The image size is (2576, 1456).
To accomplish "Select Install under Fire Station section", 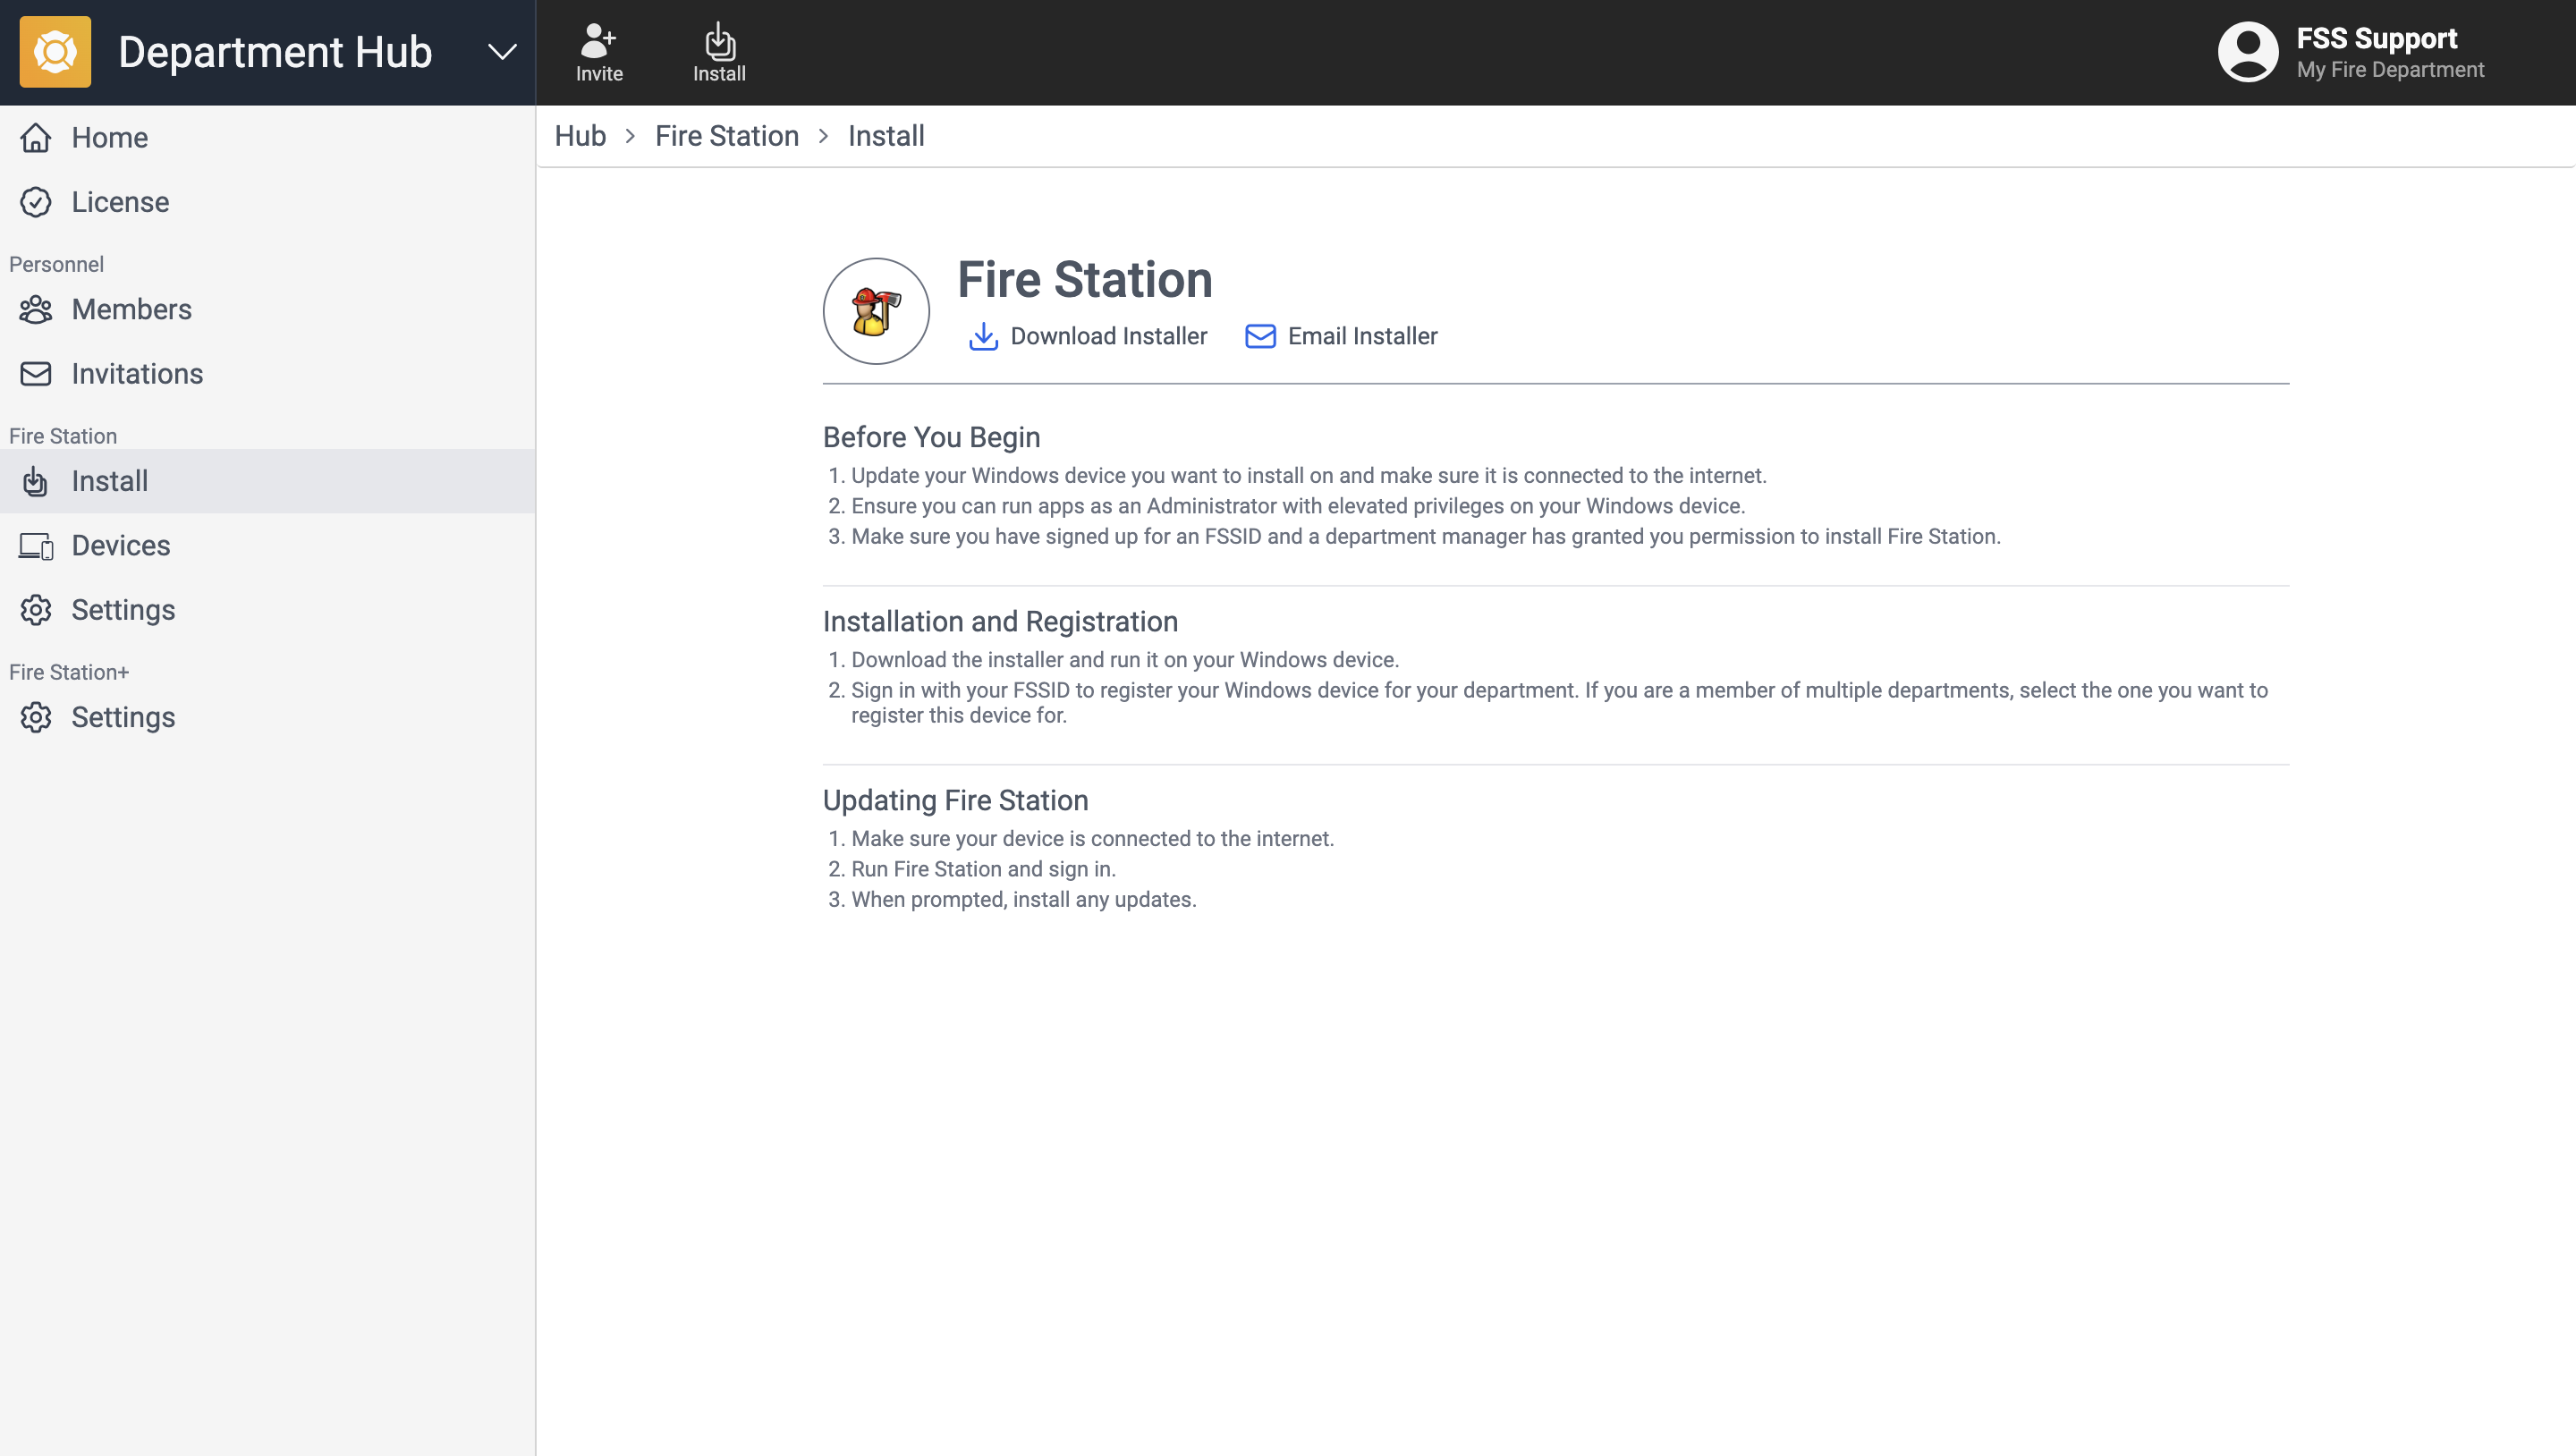I will coord(109,481).
